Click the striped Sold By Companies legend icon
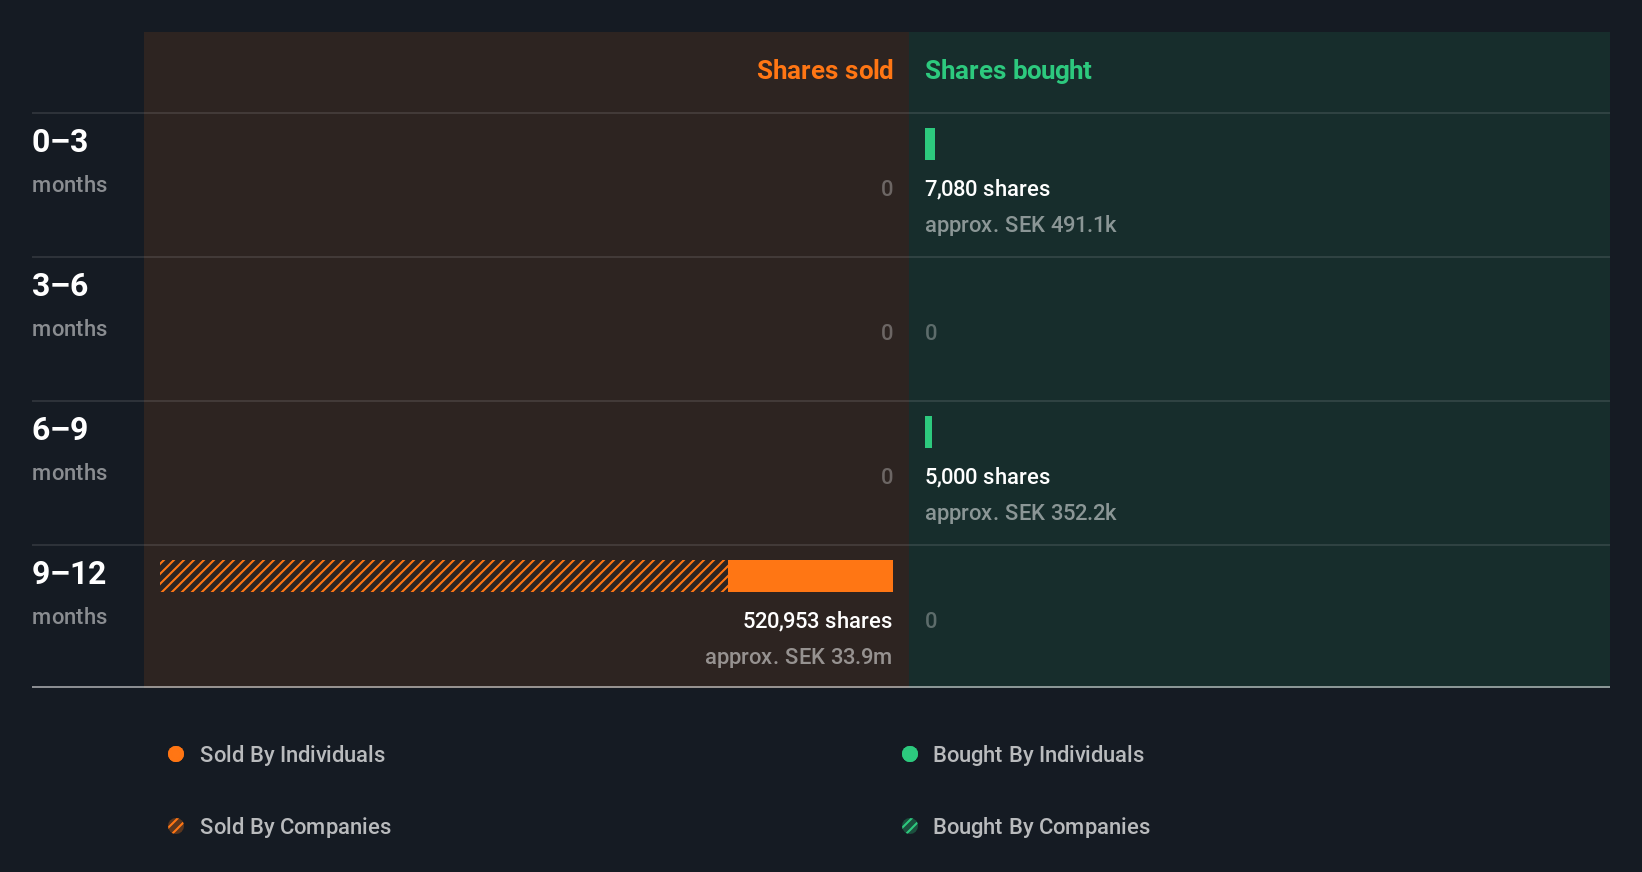This screenshot has width=1642, height=872. pos(176,826)
